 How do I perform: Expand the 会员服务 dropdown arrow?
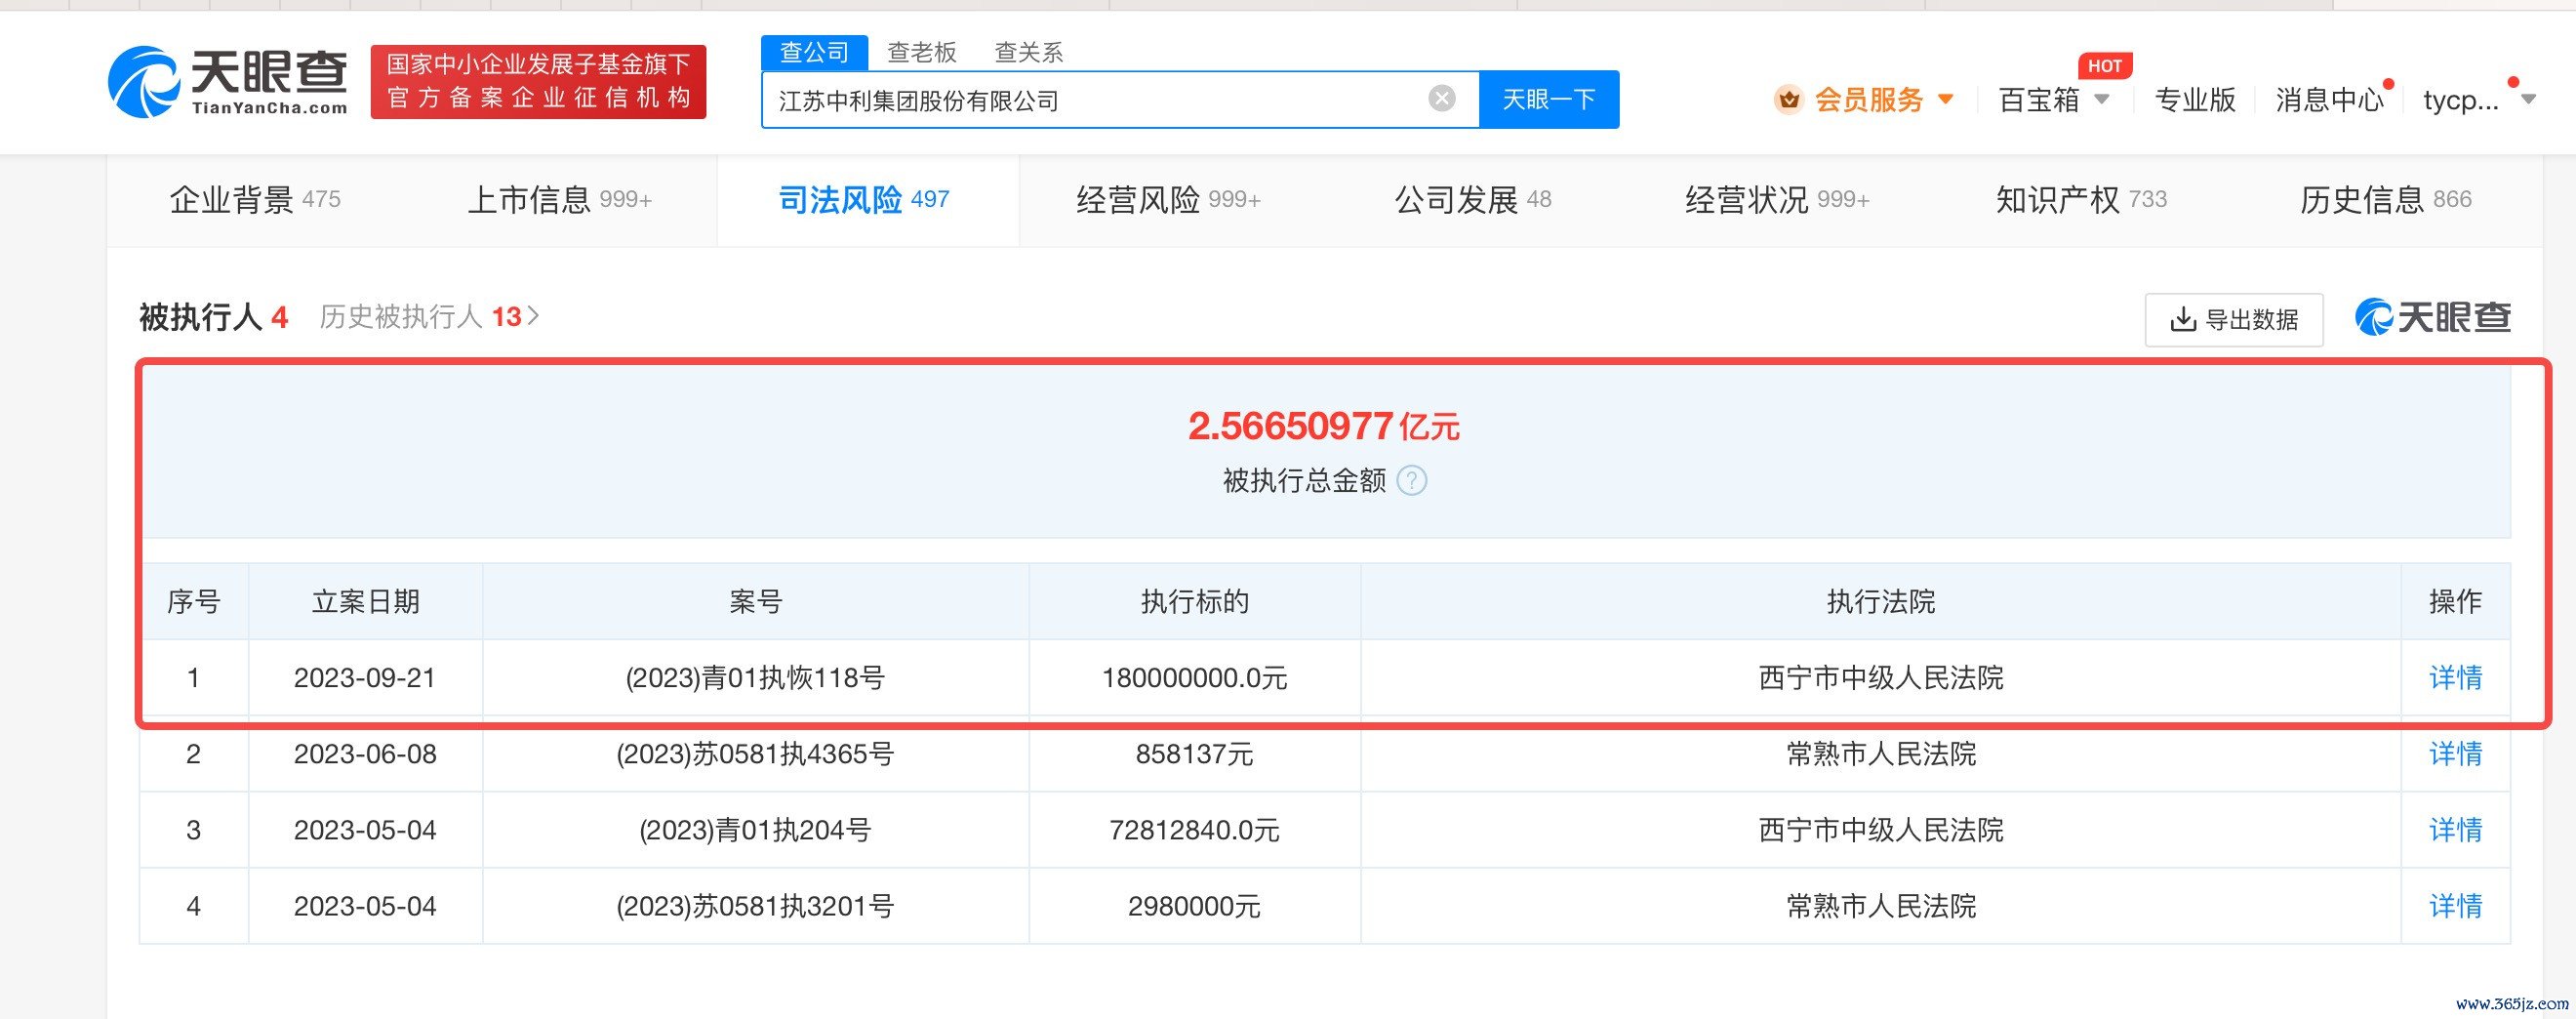1946,99
